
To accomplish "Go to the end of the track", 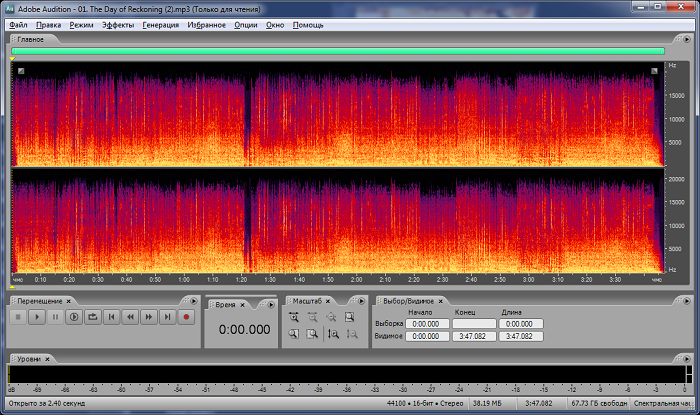I will (x=167, y=317).
